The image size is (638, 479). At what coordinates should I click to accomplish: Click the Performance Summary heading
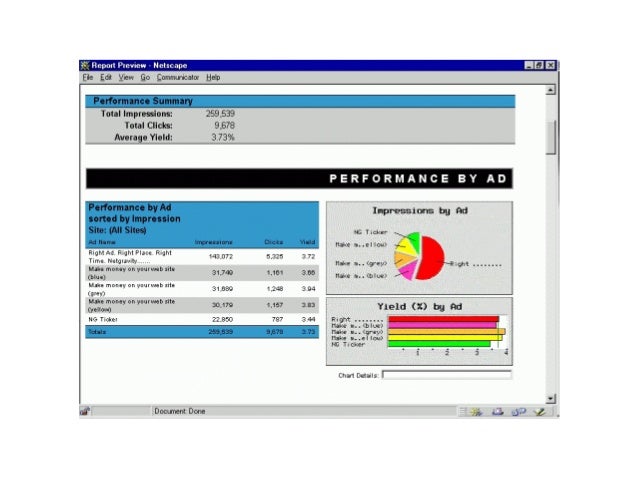point(143,101)
